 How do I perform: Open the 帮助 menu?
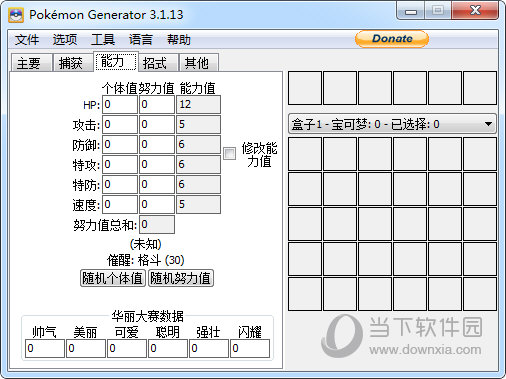pos(179,40)
